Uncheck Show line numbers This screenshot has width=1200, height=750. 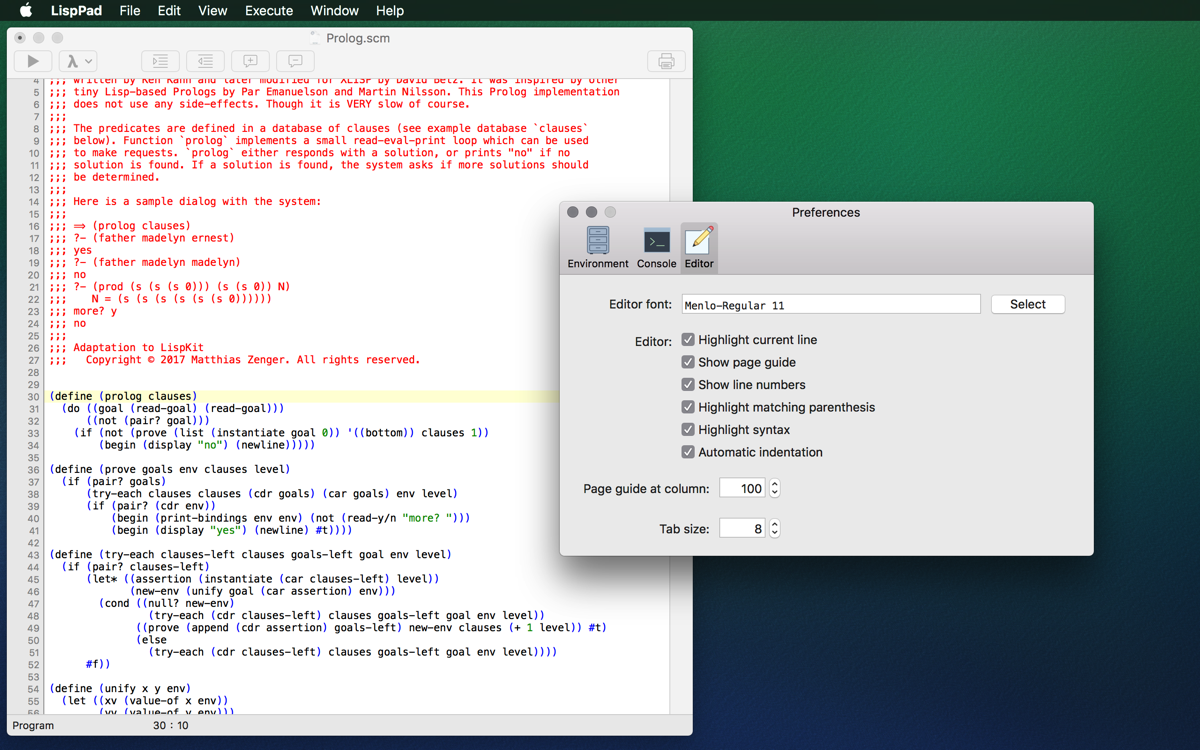coord(688,385)
